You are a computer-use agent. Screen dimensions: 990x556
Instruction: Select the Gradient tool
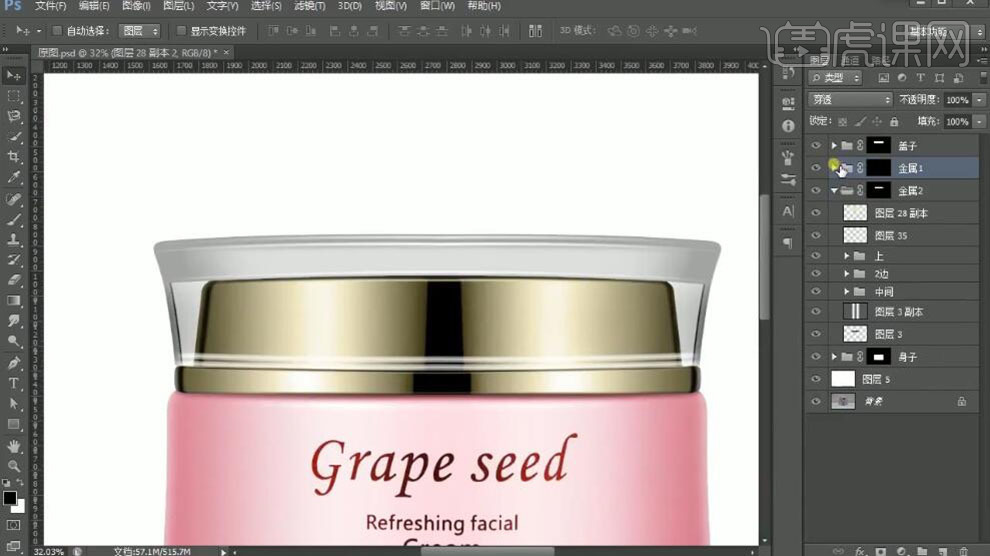(x=13, y=300)
